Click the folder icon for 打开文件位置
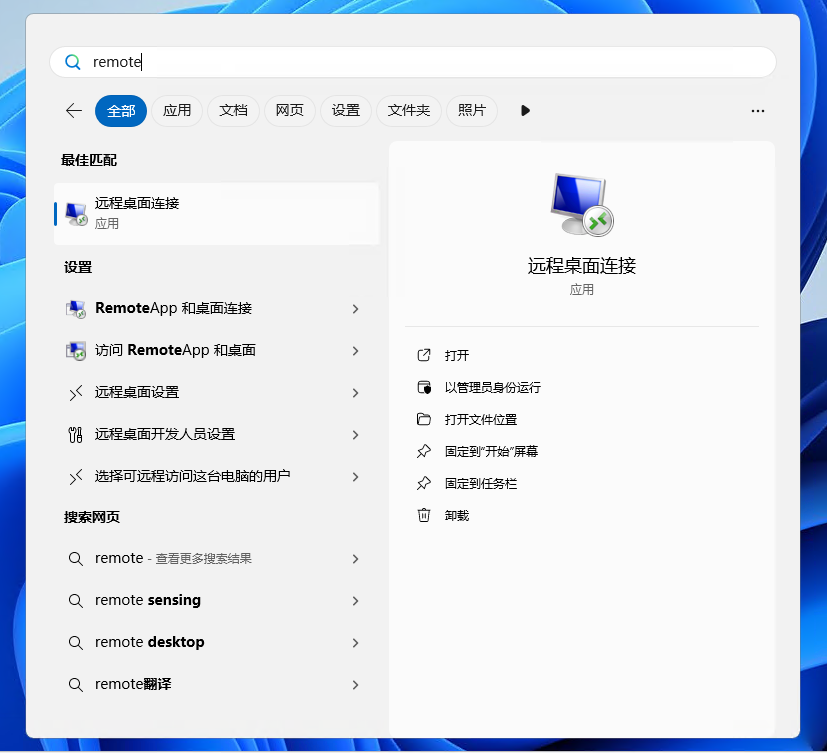This screenshot has height=753, width=827. 424,420
